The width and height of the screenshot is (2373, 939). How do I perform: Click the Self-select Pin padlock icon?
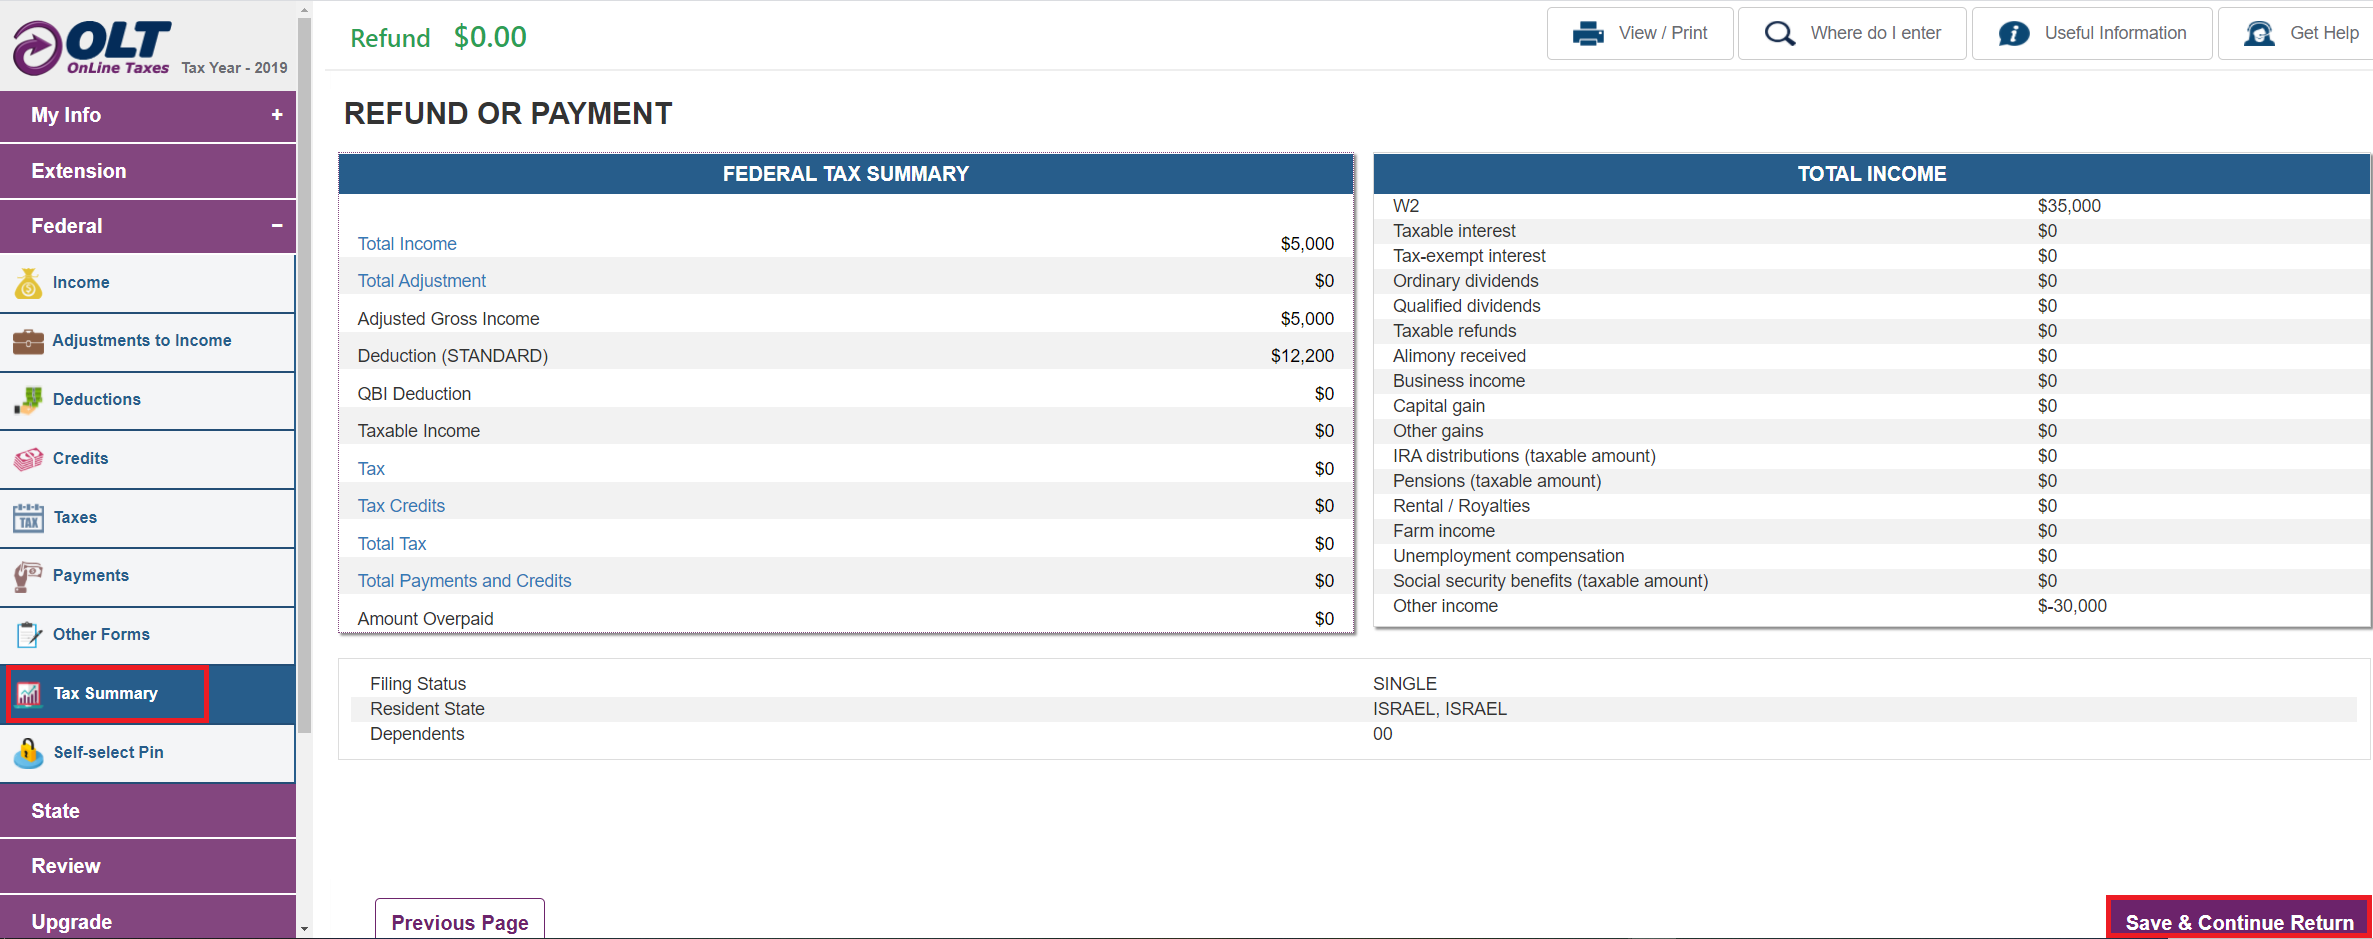28,753
